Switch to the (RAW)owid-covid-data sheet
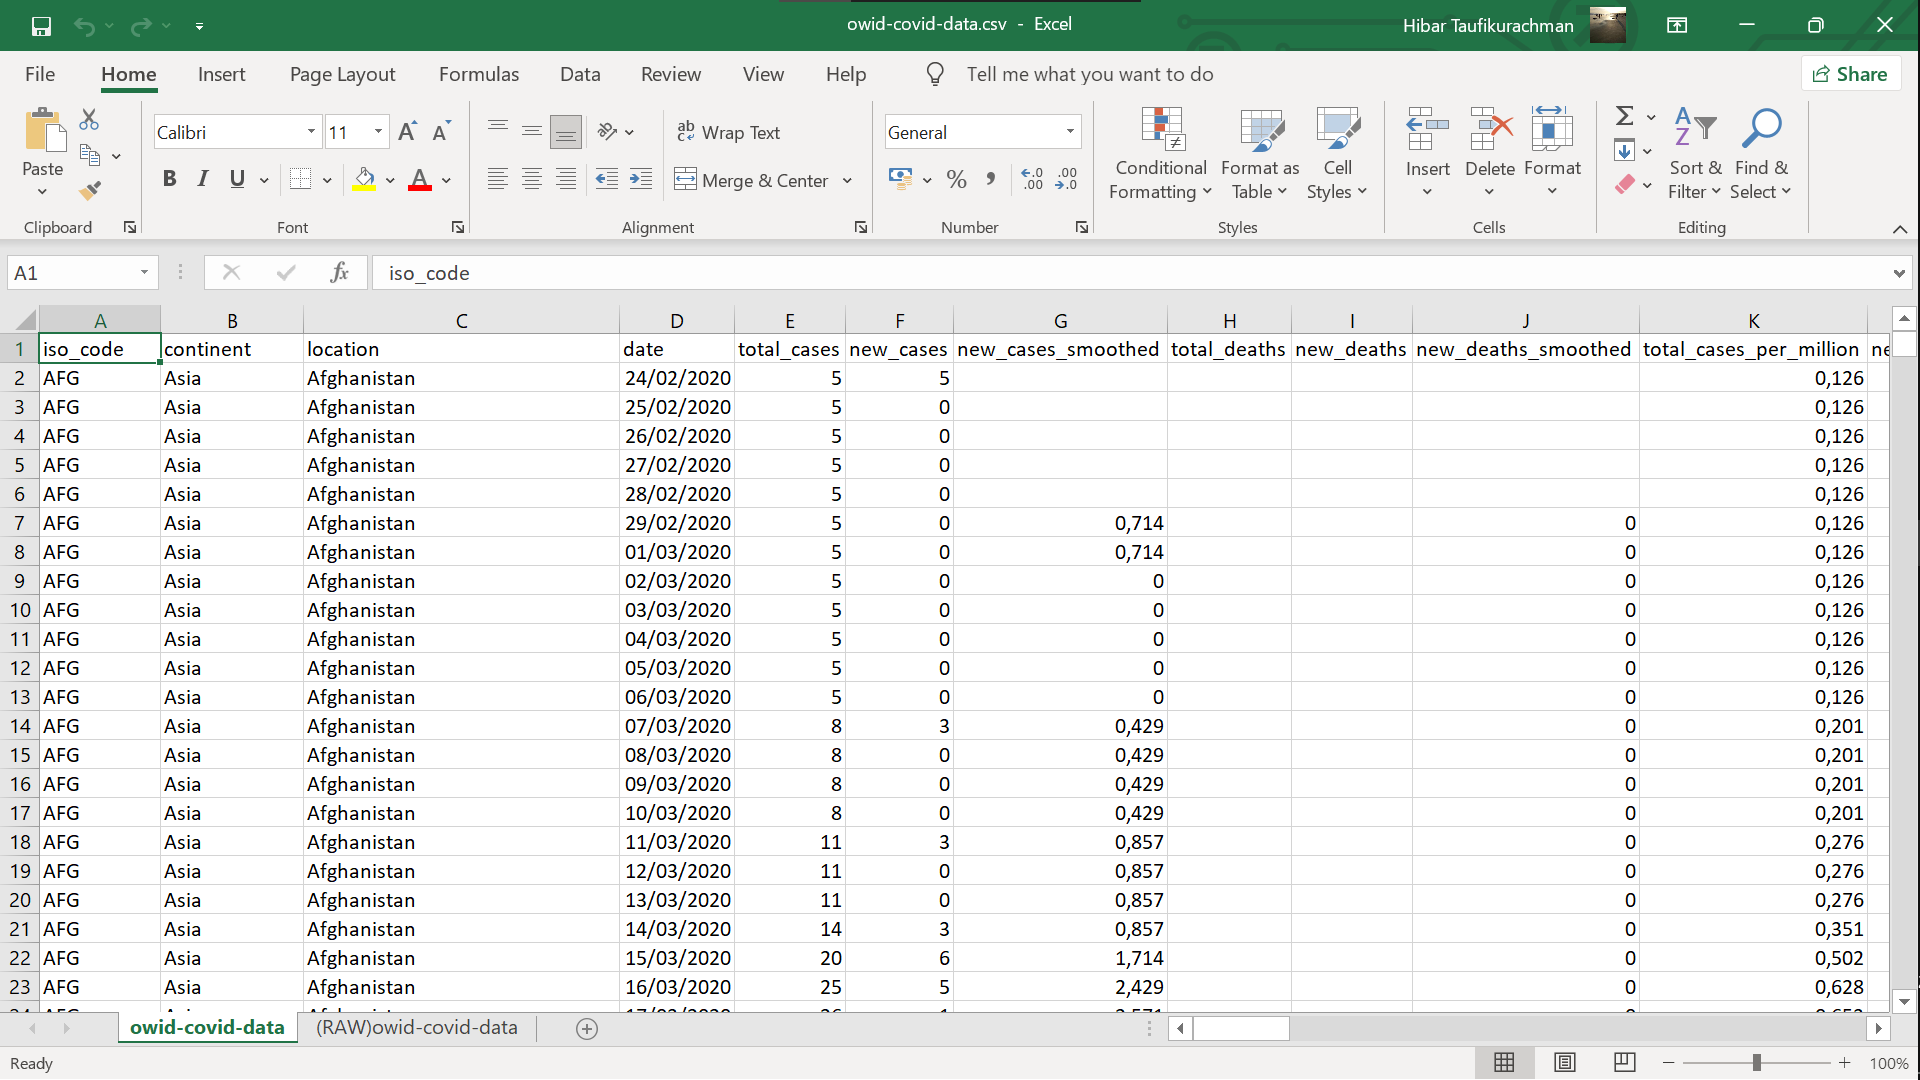1920x1080 pixels. tap(416, 1027)
